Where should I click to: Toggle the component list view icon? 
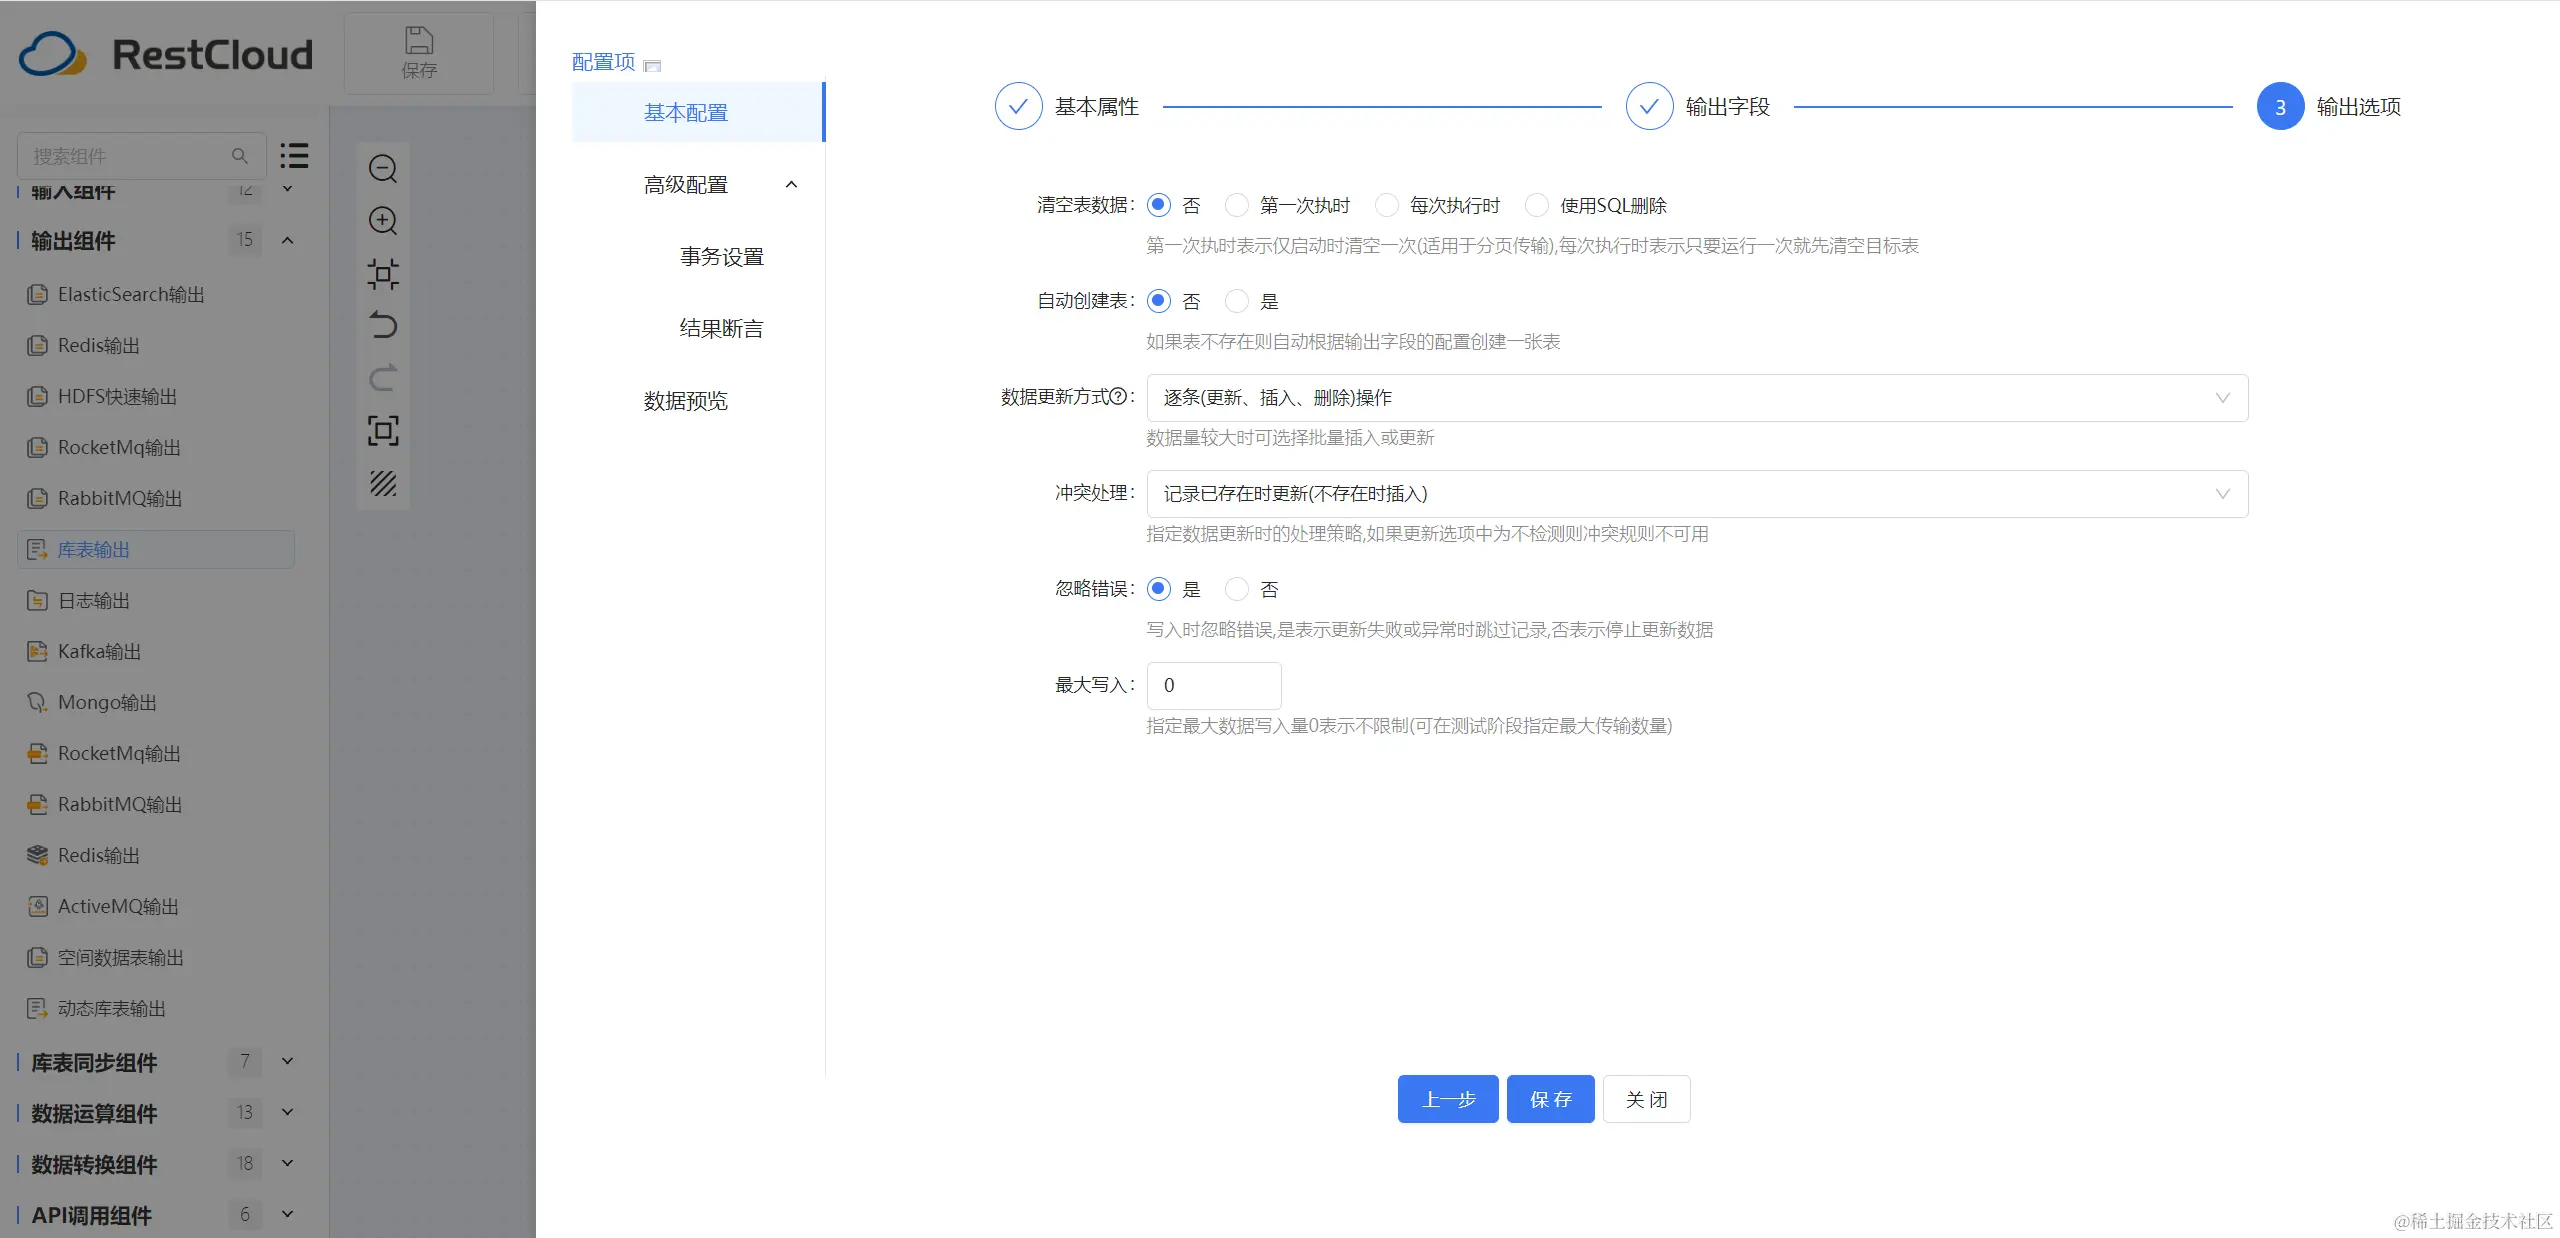coord(294,156)
